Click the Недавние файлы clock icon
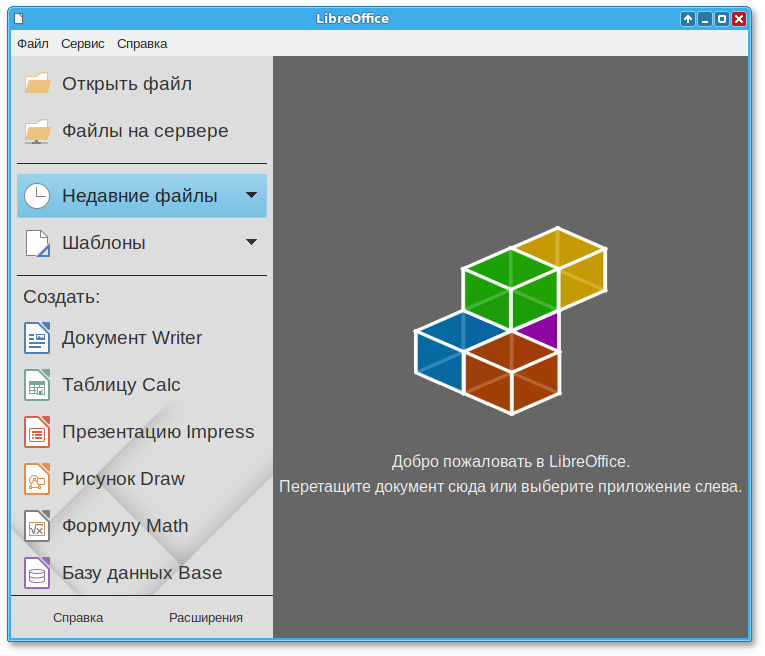This screenshot has height=656, width=765. coord(37,196)
